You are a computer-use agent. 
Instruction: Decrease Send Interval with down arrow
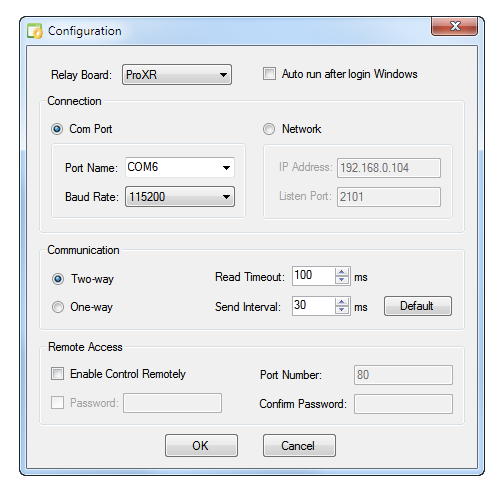tap(341, 310)
